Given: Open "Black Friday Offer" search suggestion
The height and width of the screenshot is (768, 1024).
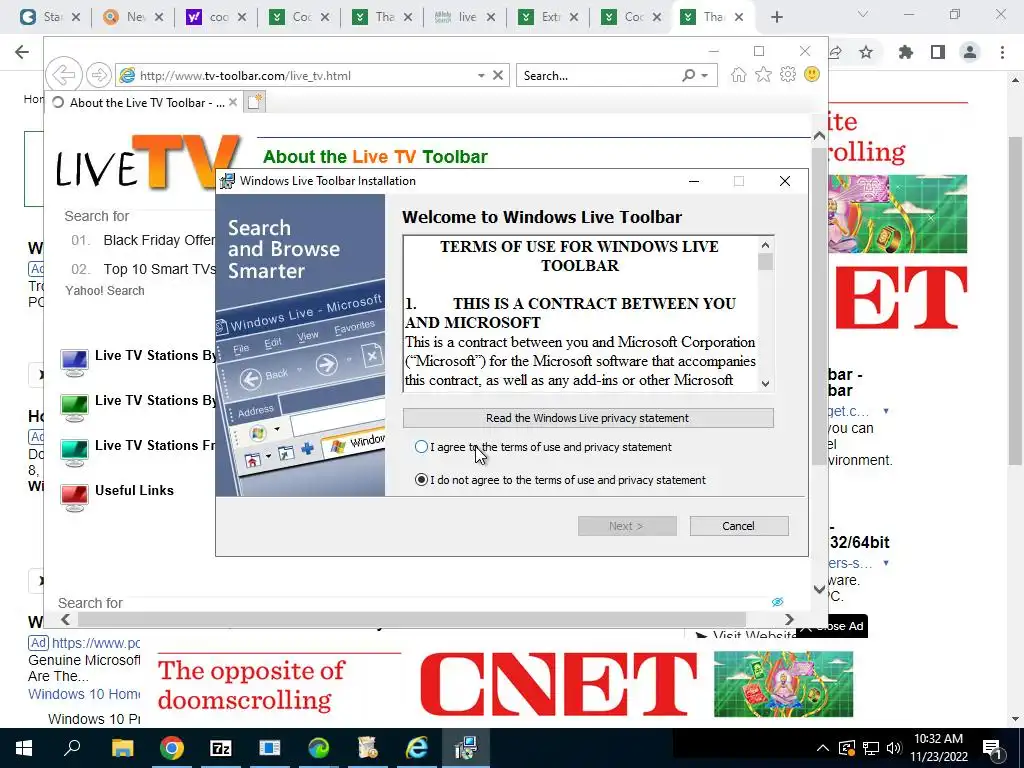Looking at the screenshot, I should (x=159, y=240).
